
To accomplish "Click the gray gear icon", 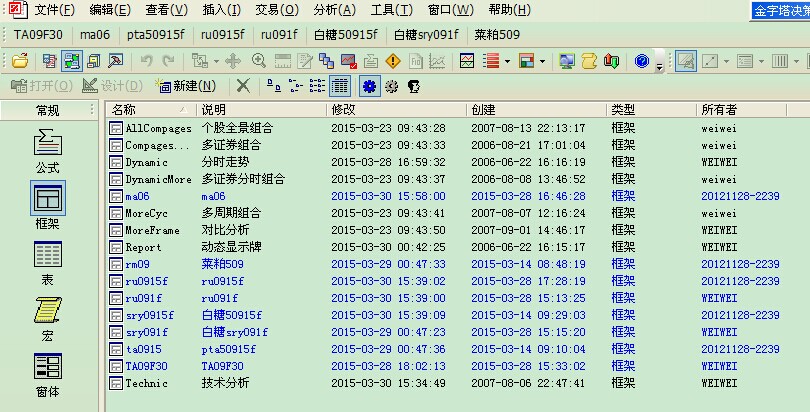I will pos(392,86).
